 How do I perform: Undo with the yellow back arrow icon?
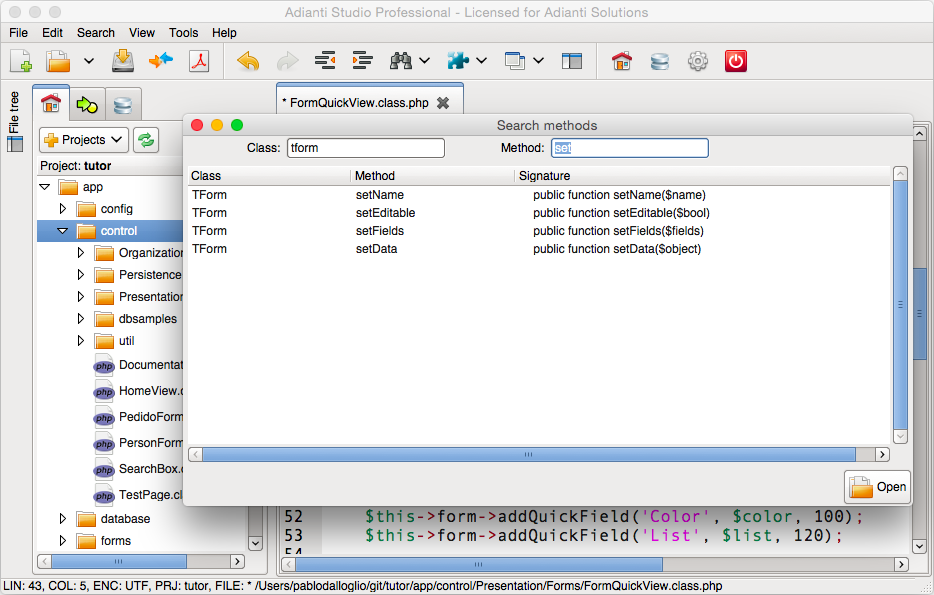pyautogui.click(x=248, y=61)
